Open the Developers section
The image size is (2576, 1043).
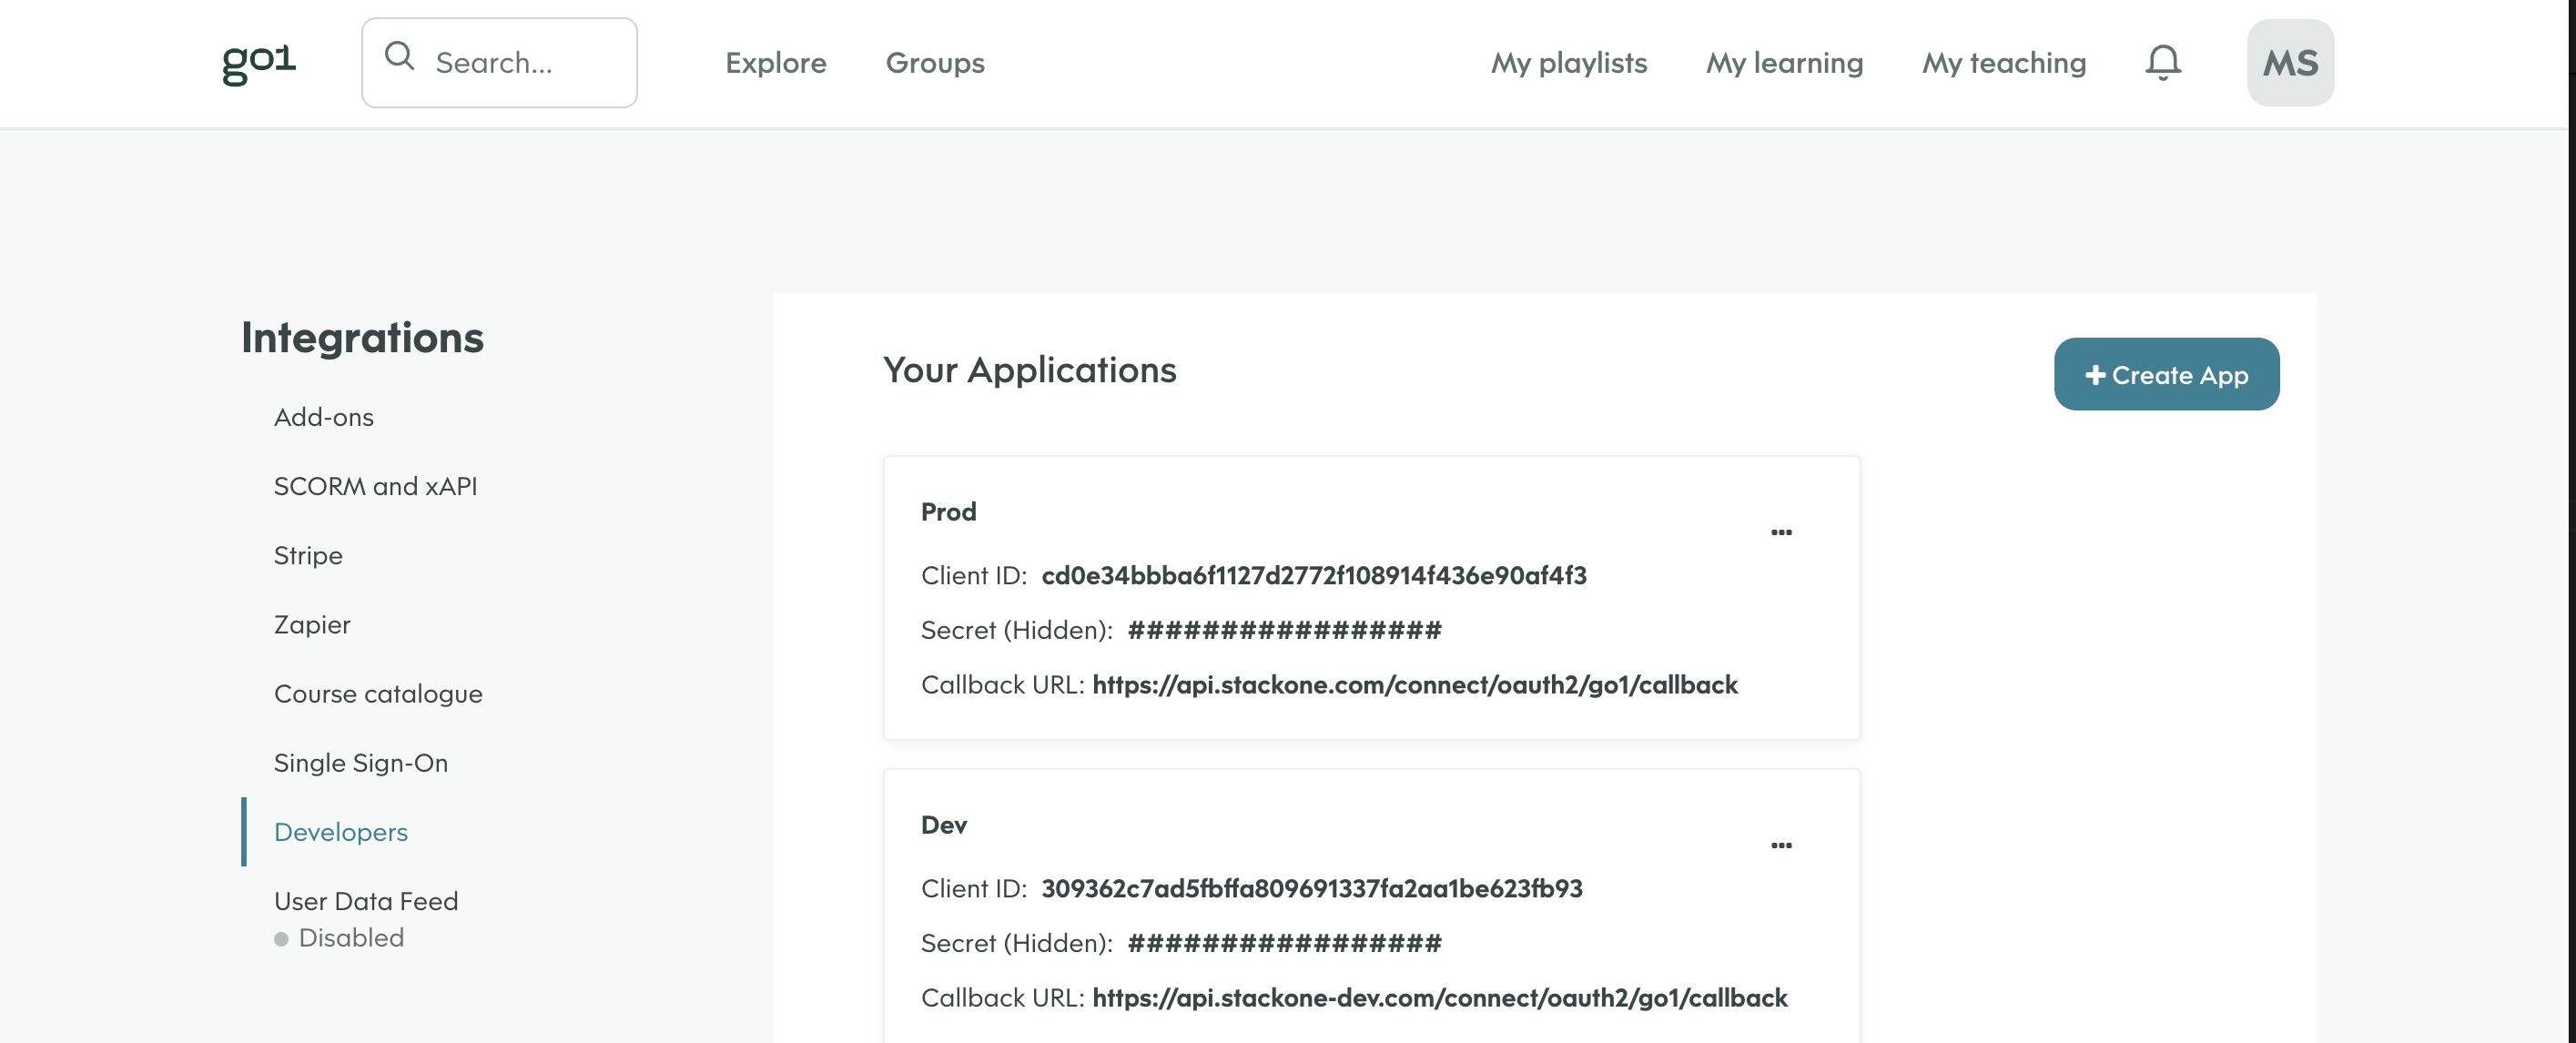(x=340, y=831)
